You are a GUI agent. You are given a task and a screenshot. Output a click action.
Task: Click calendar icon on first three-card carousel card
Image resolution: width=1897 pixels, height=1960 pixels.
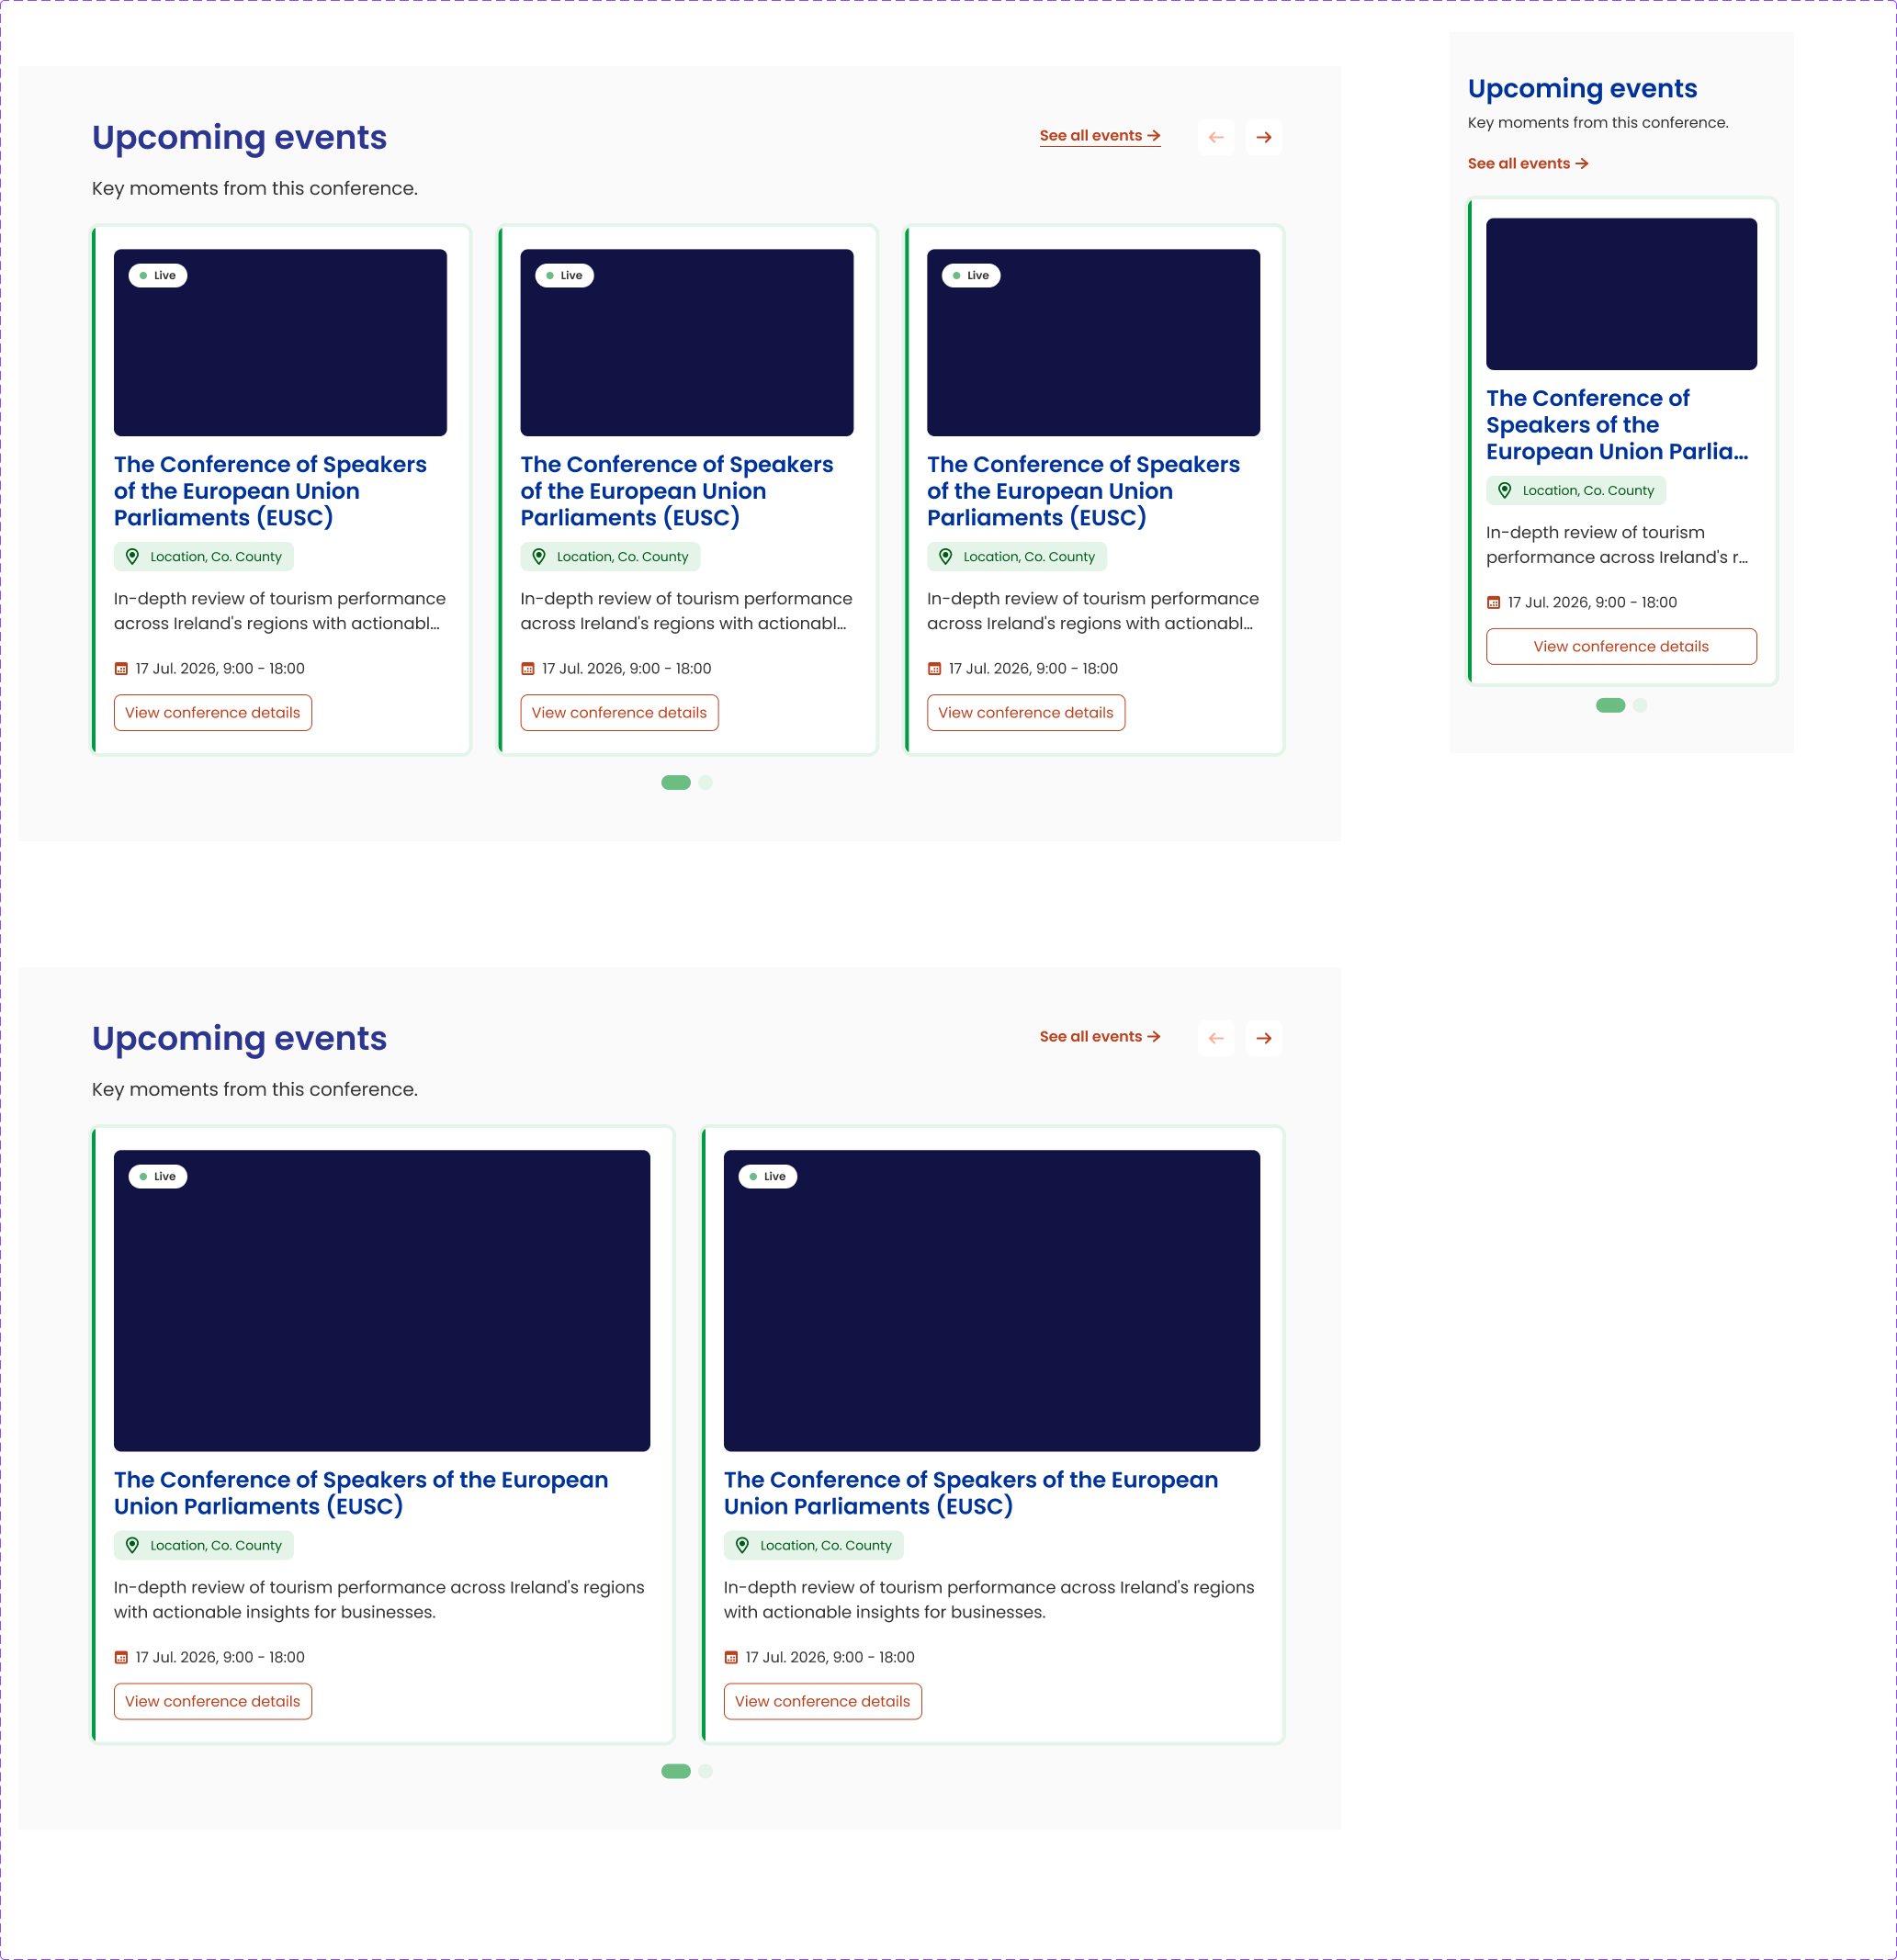pos(121,669)
